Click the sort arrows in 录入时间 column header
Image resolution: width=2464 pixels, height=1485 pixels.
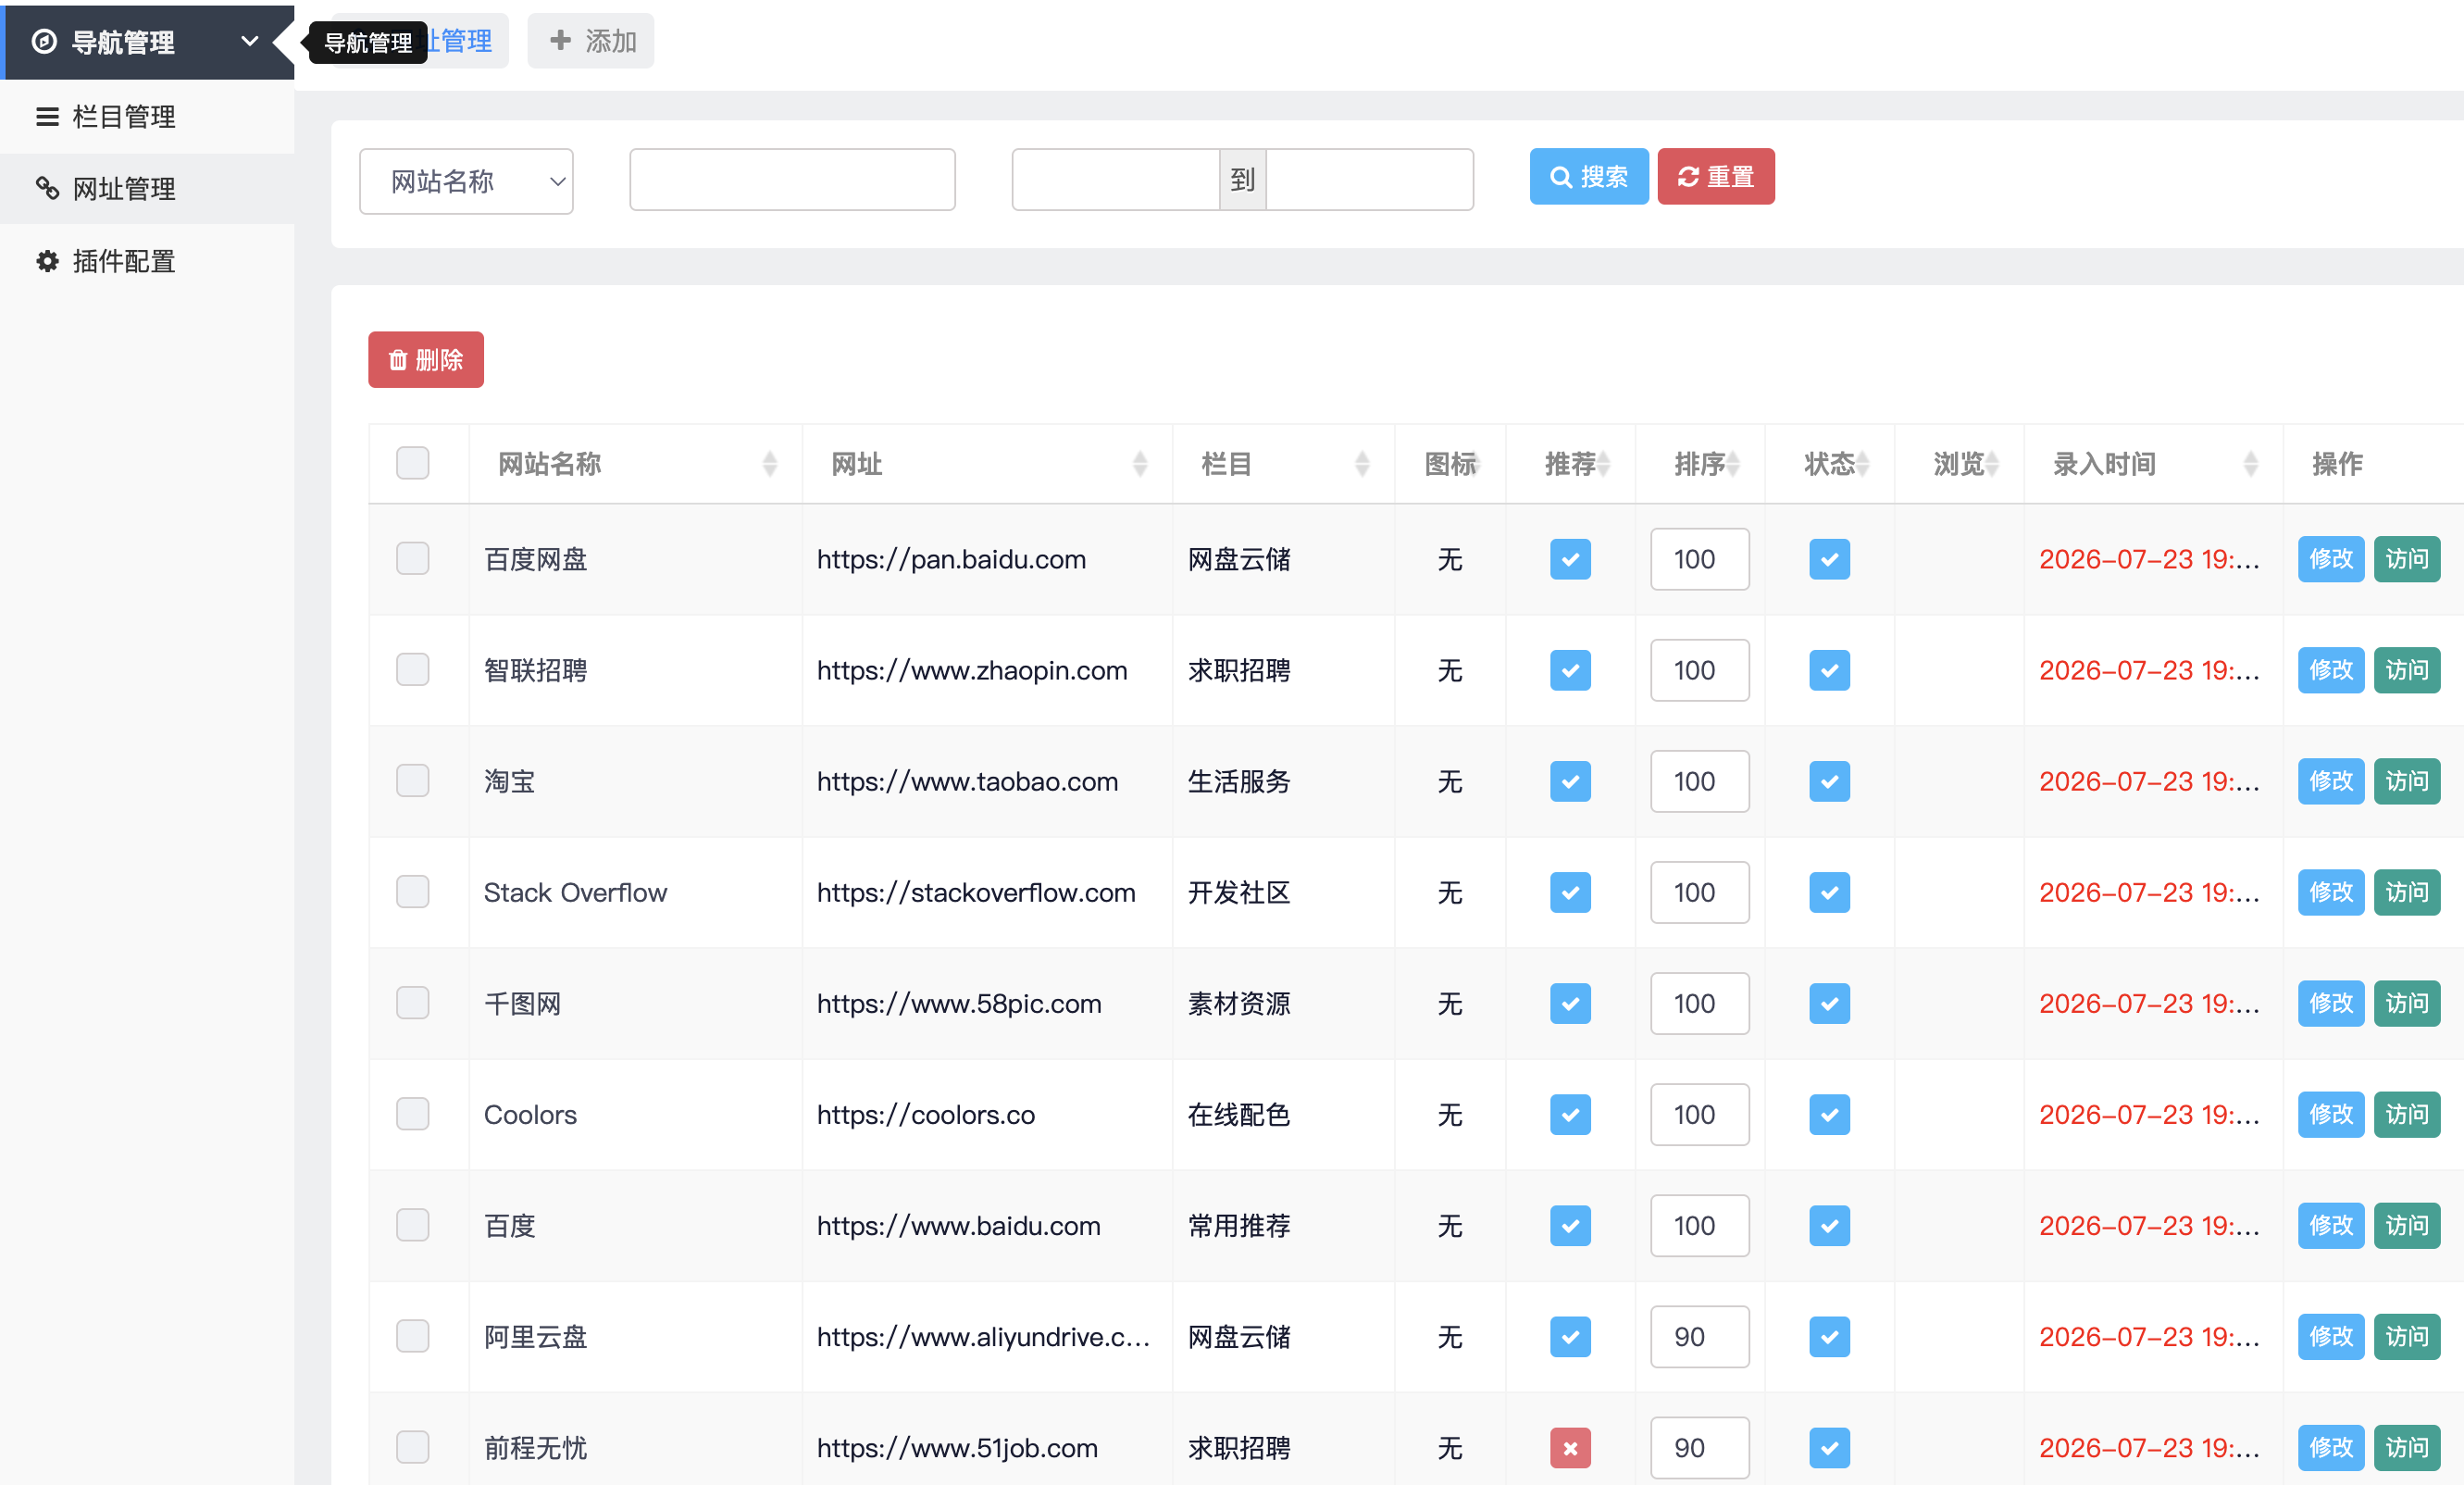point(2250,464)
